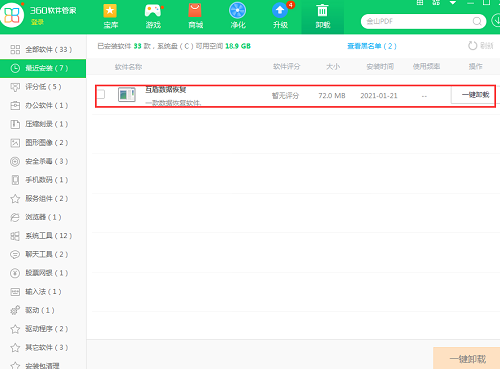Go to the 商城 store
Screen dimensions: 500x369
(x=195, y=16)
